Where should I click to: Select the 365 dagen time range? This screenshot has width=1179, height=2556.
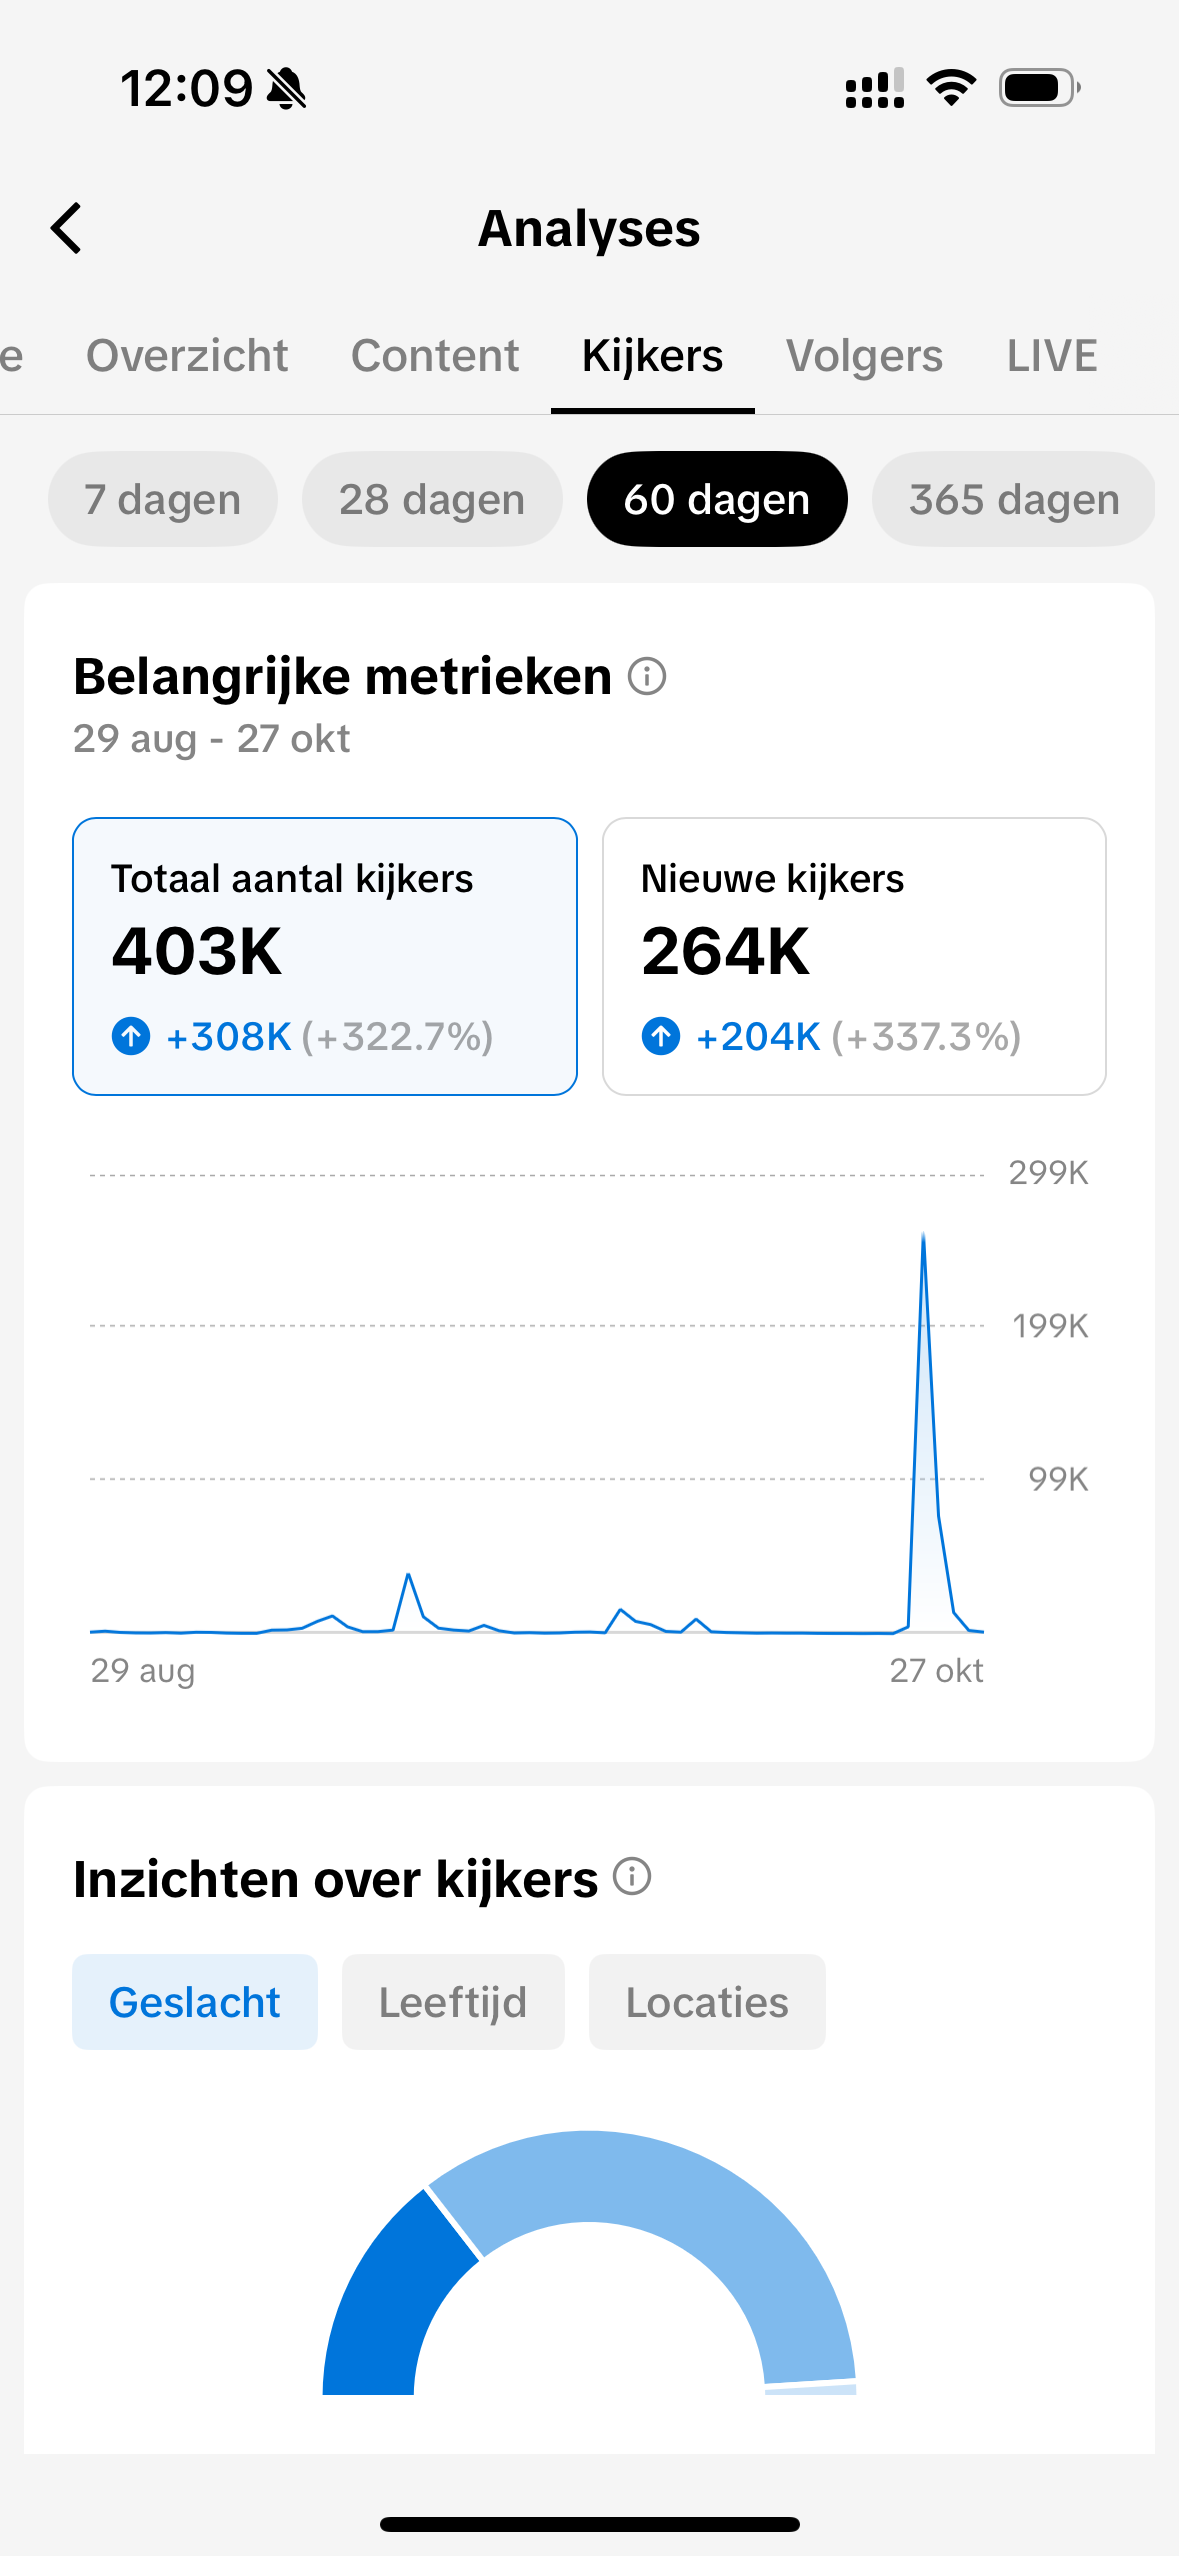point(1013,499)
